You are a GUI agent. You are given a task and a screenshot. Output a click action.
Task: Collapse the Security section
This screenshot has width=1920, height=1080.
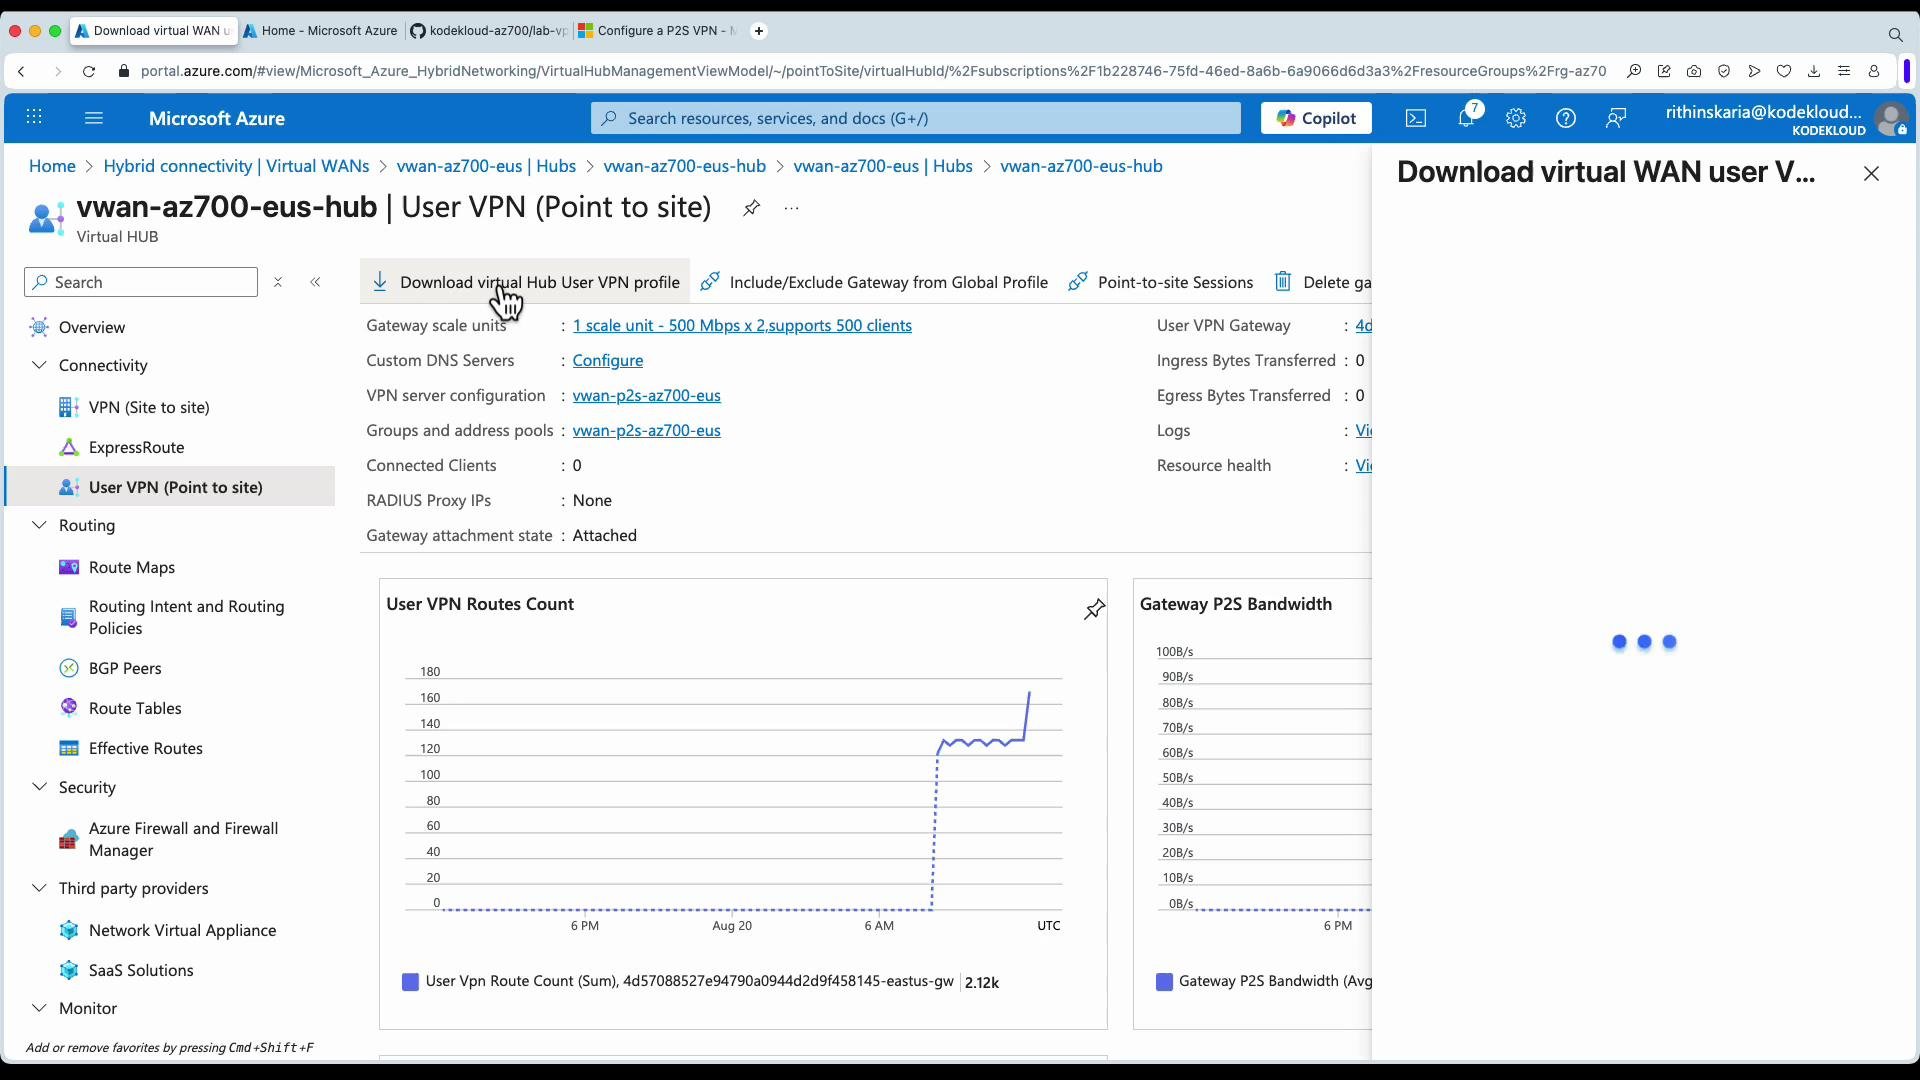(x=39, y=787)
